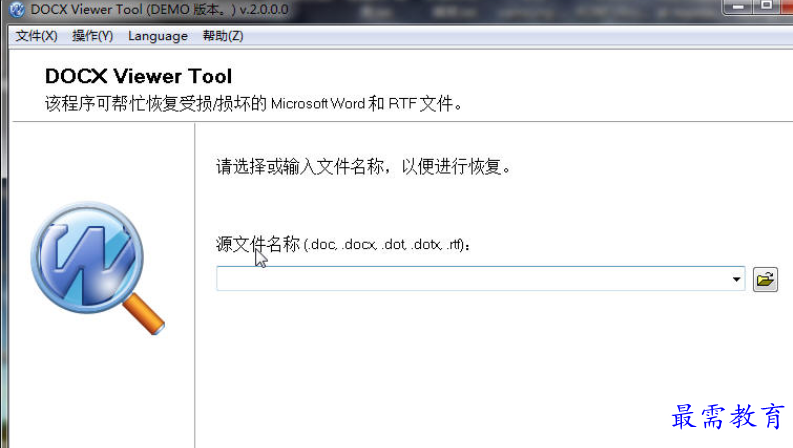This screenshot has width=793, height=448.
Task: Click the magnifier W logo image
Action: [97, 267]
